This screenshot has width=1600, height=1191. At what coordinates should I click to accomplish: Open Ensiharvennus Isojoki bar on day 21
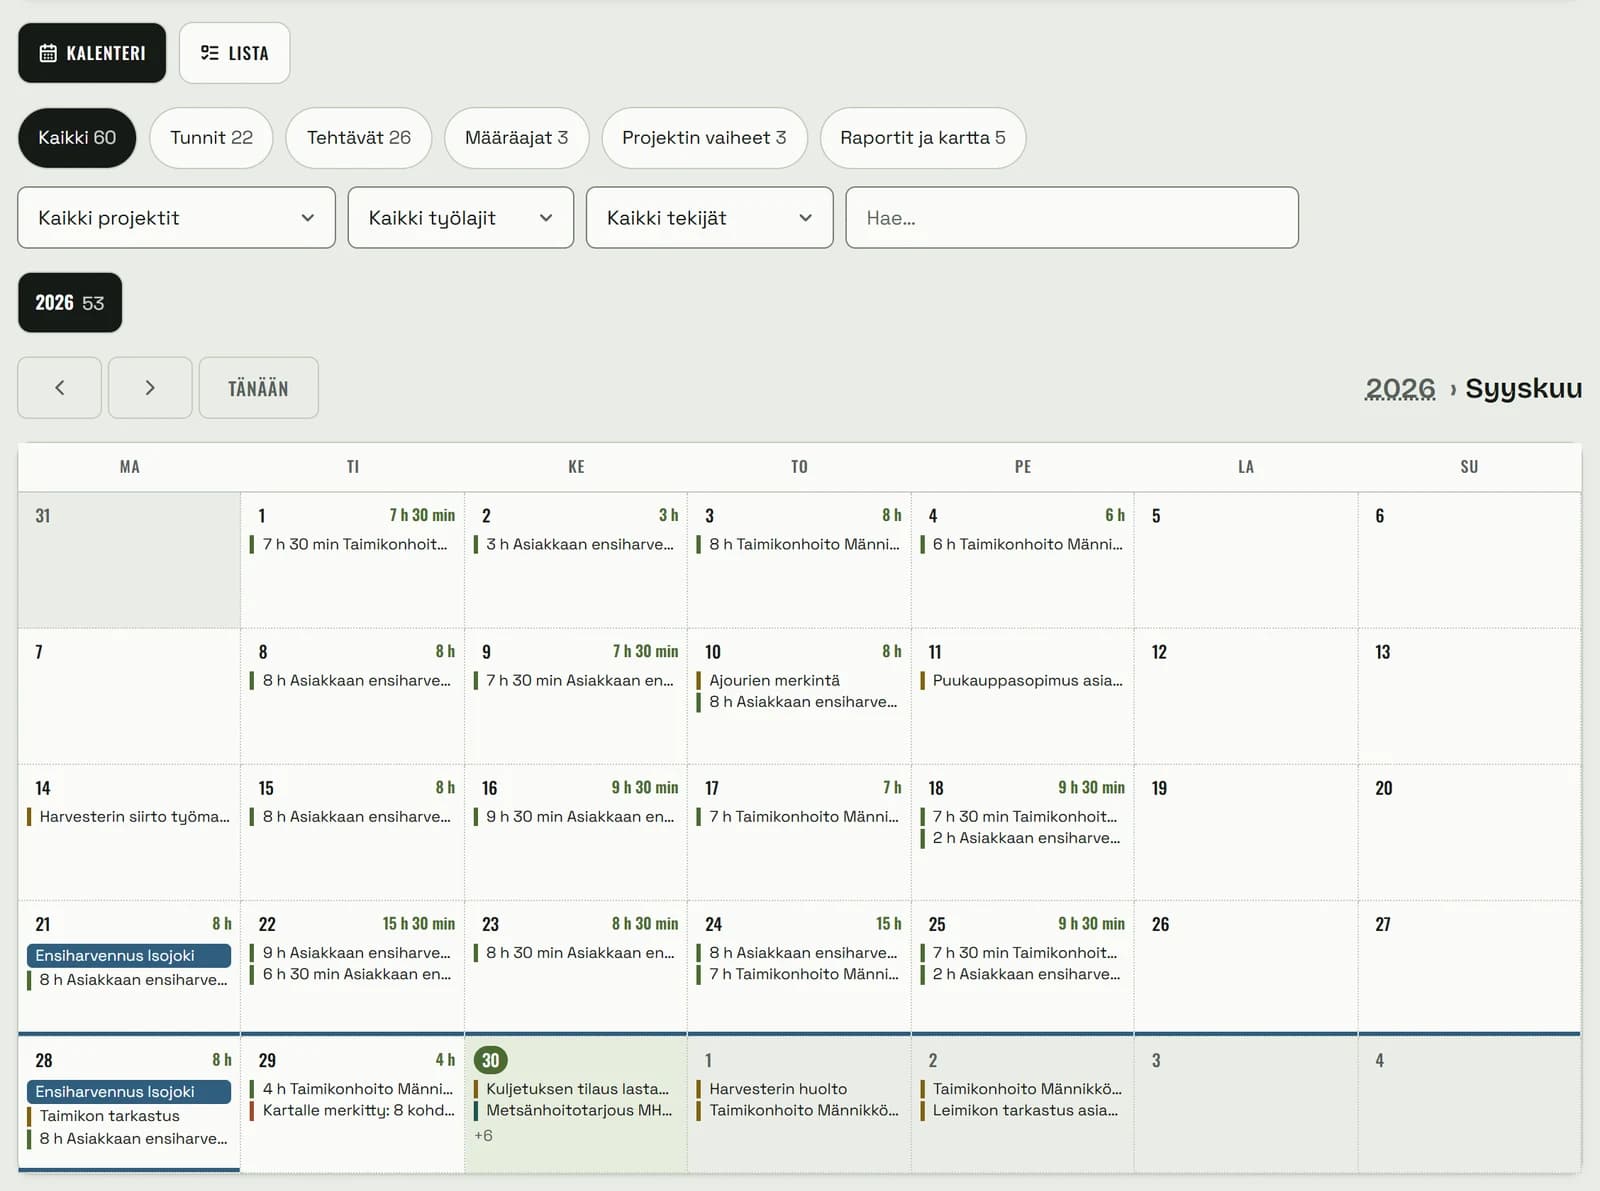(129, 956)
